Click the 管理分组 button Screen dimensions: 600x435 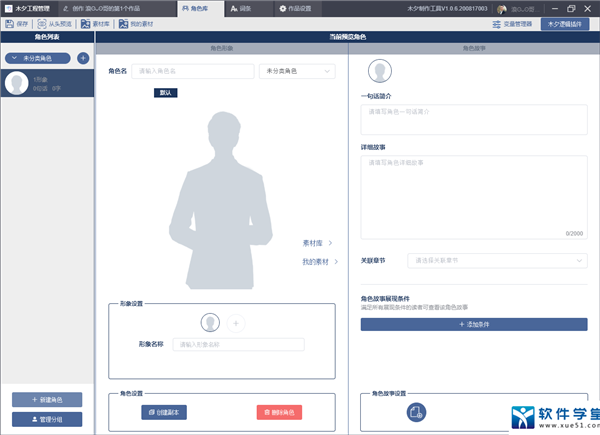(47, 419)
